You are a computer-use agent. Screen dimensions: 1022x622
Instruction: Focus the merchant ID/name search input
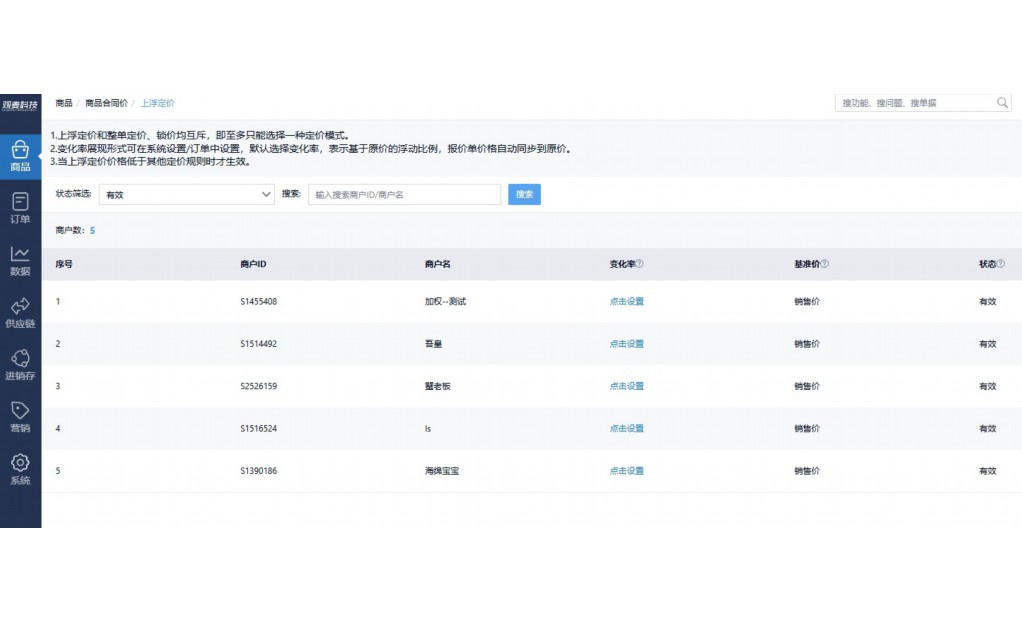[404, 194]
